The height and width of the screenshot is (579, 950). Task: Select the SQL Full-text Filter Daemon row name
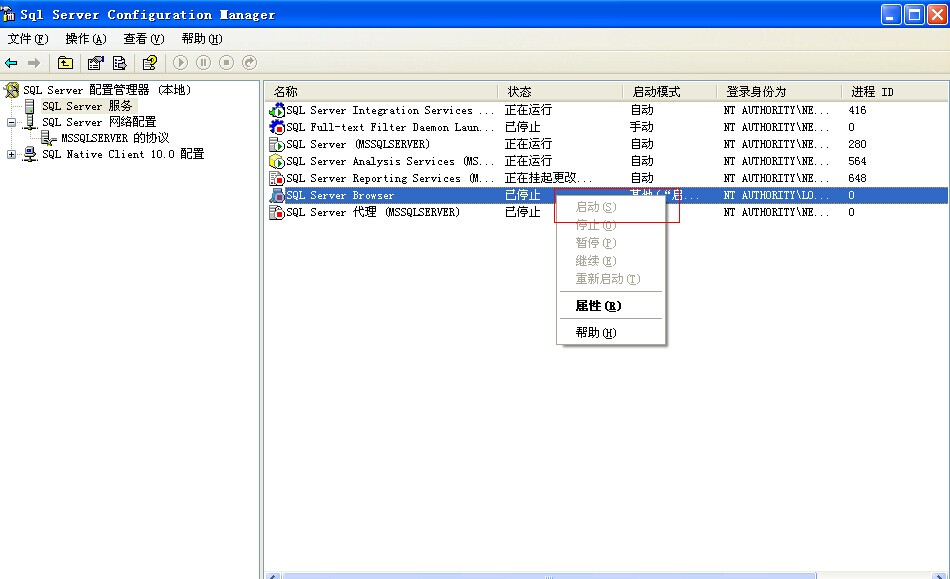tap(390, 127)
